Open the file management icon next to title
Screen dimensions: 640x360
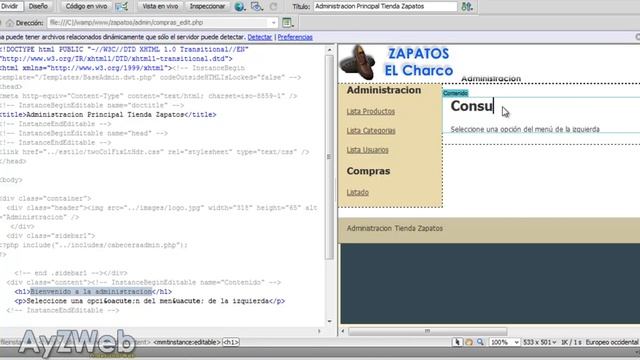(467, 6)
